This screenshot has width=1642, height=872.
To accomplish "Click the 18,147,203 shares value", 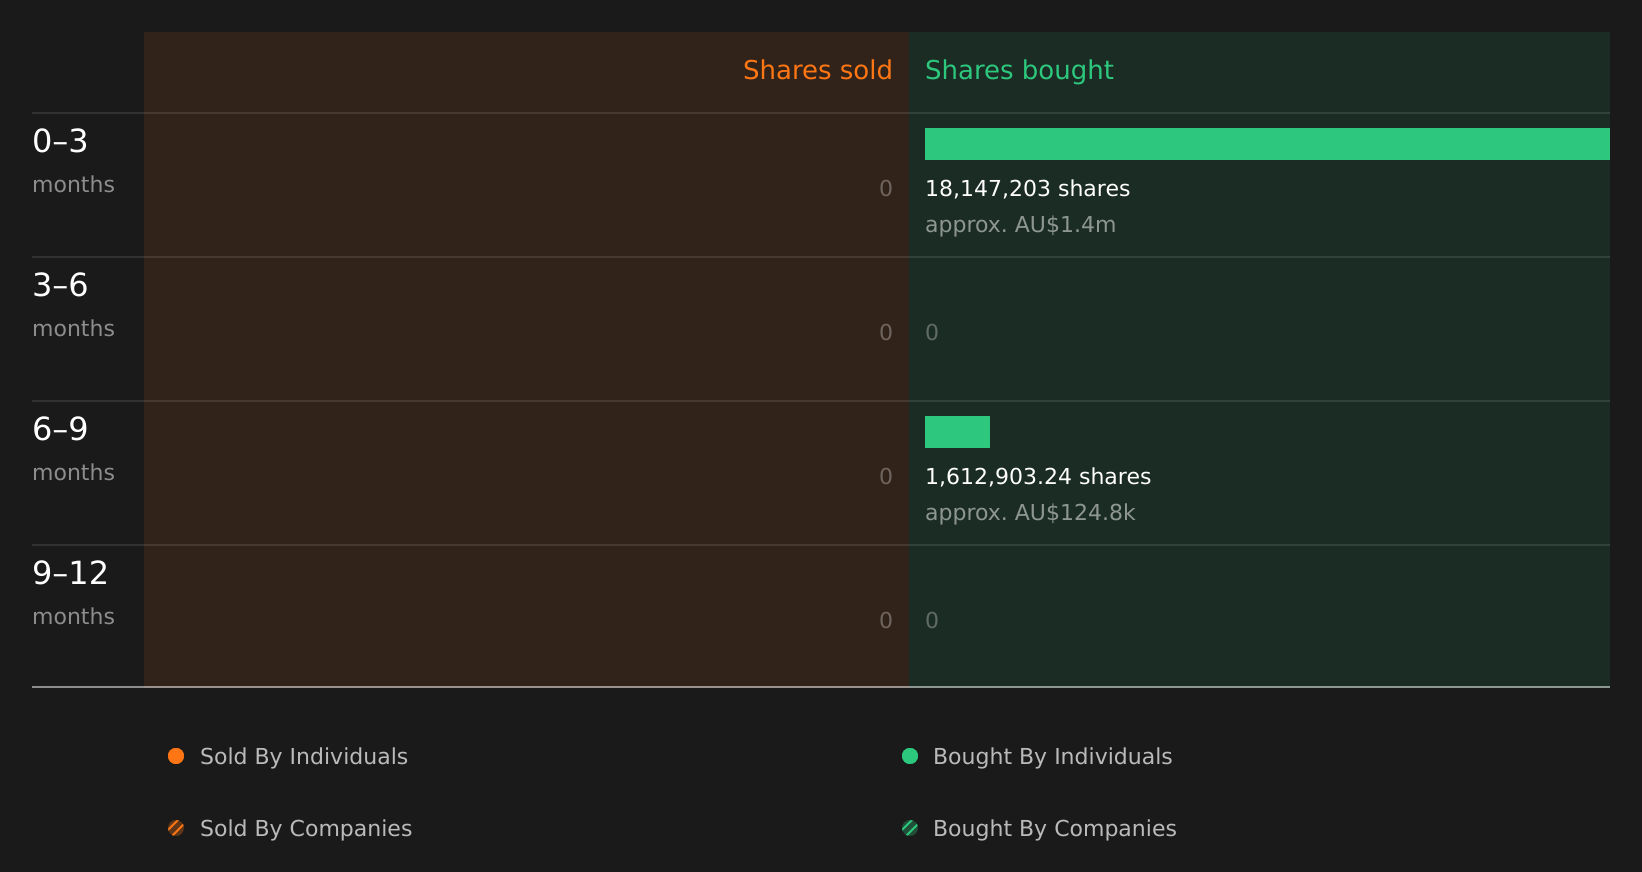I will point(1027,189).
